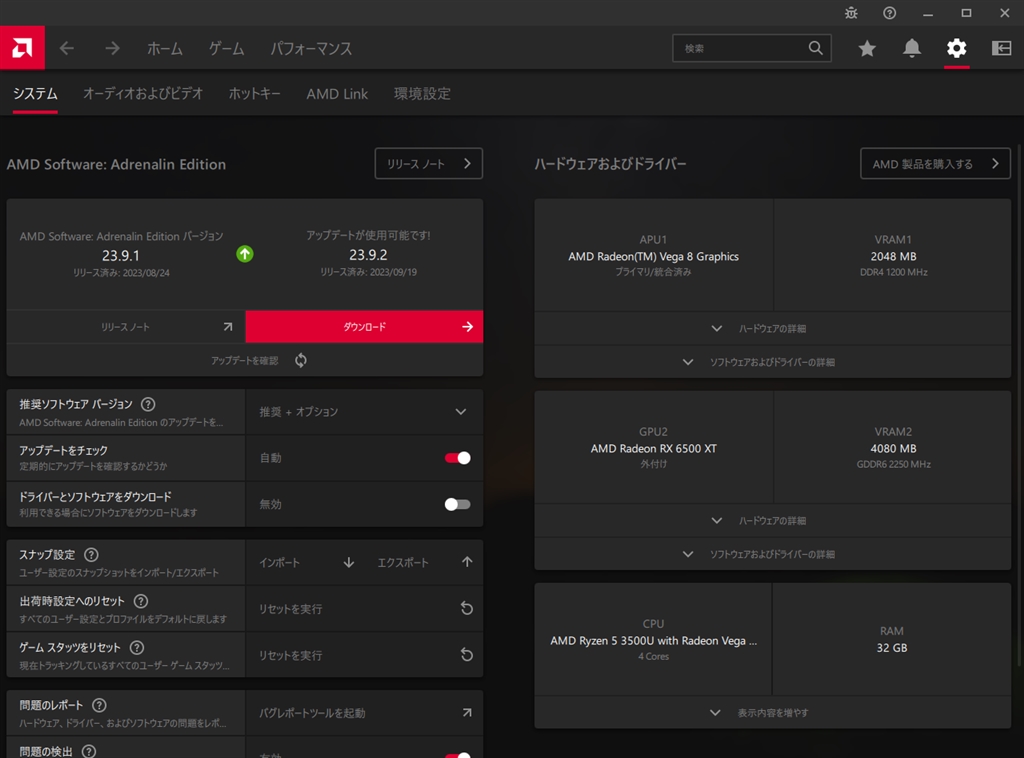Click reset icon for 出荷時設定へのリセット

(x=466, y=608)
